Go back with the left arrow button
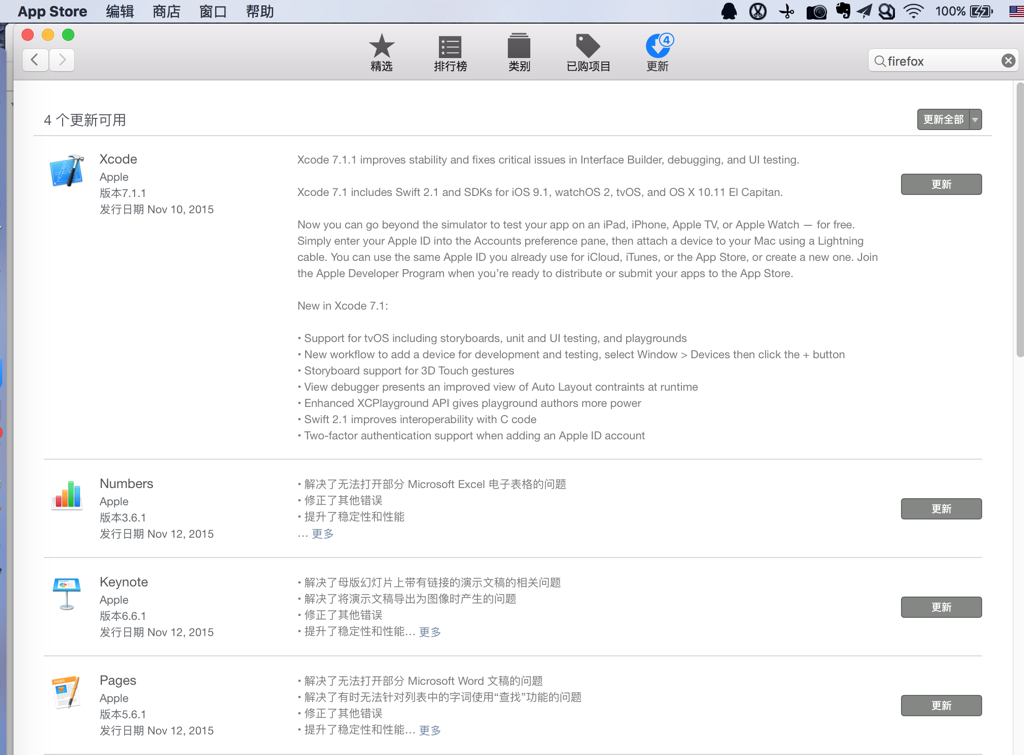The image size is (1024, 755). pyautogui.click(x=35, y=60)
